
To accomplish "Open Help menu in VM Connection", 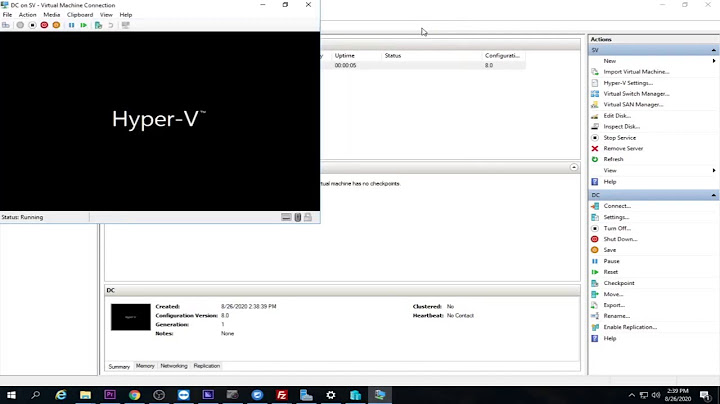I will 126,15.
